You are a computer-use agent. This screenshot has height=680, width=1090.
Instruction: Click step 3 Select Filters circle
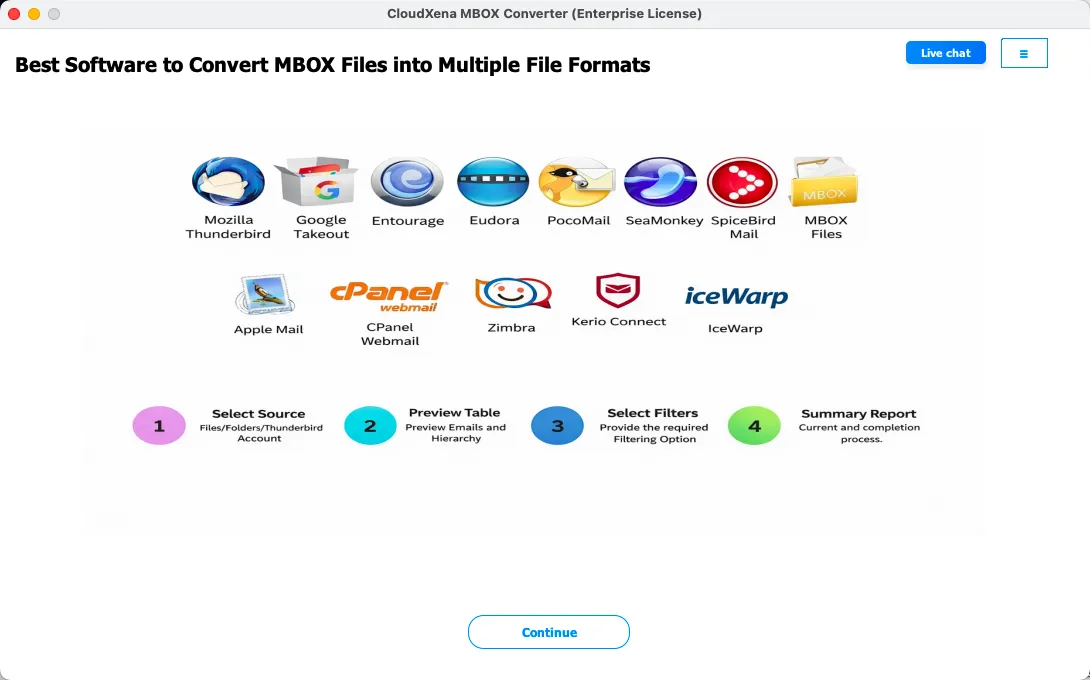pos(557,426)
